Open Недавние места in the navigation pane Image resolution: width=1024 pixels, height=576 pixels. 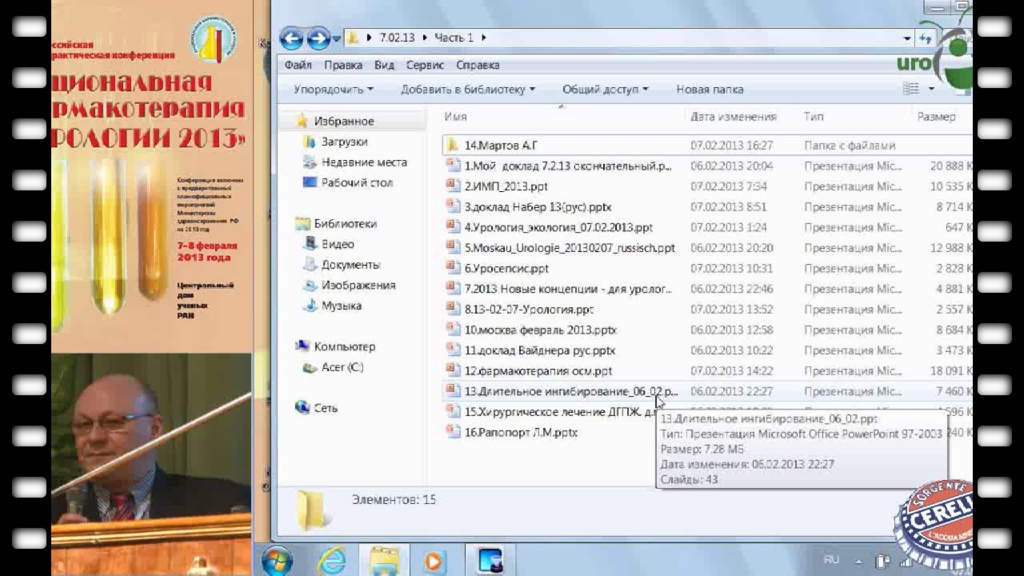pyautogui.click(x=363, y=162)
